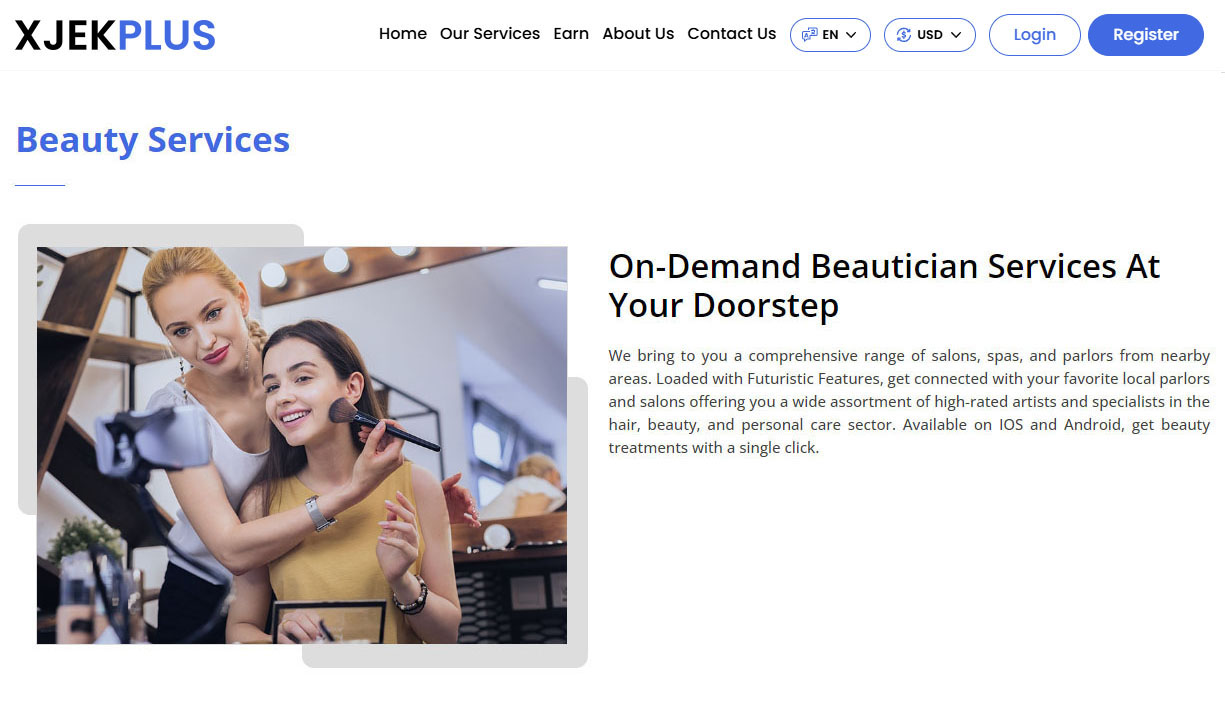
Task: Click the Beauty Services heading
Action: (152, 140)
